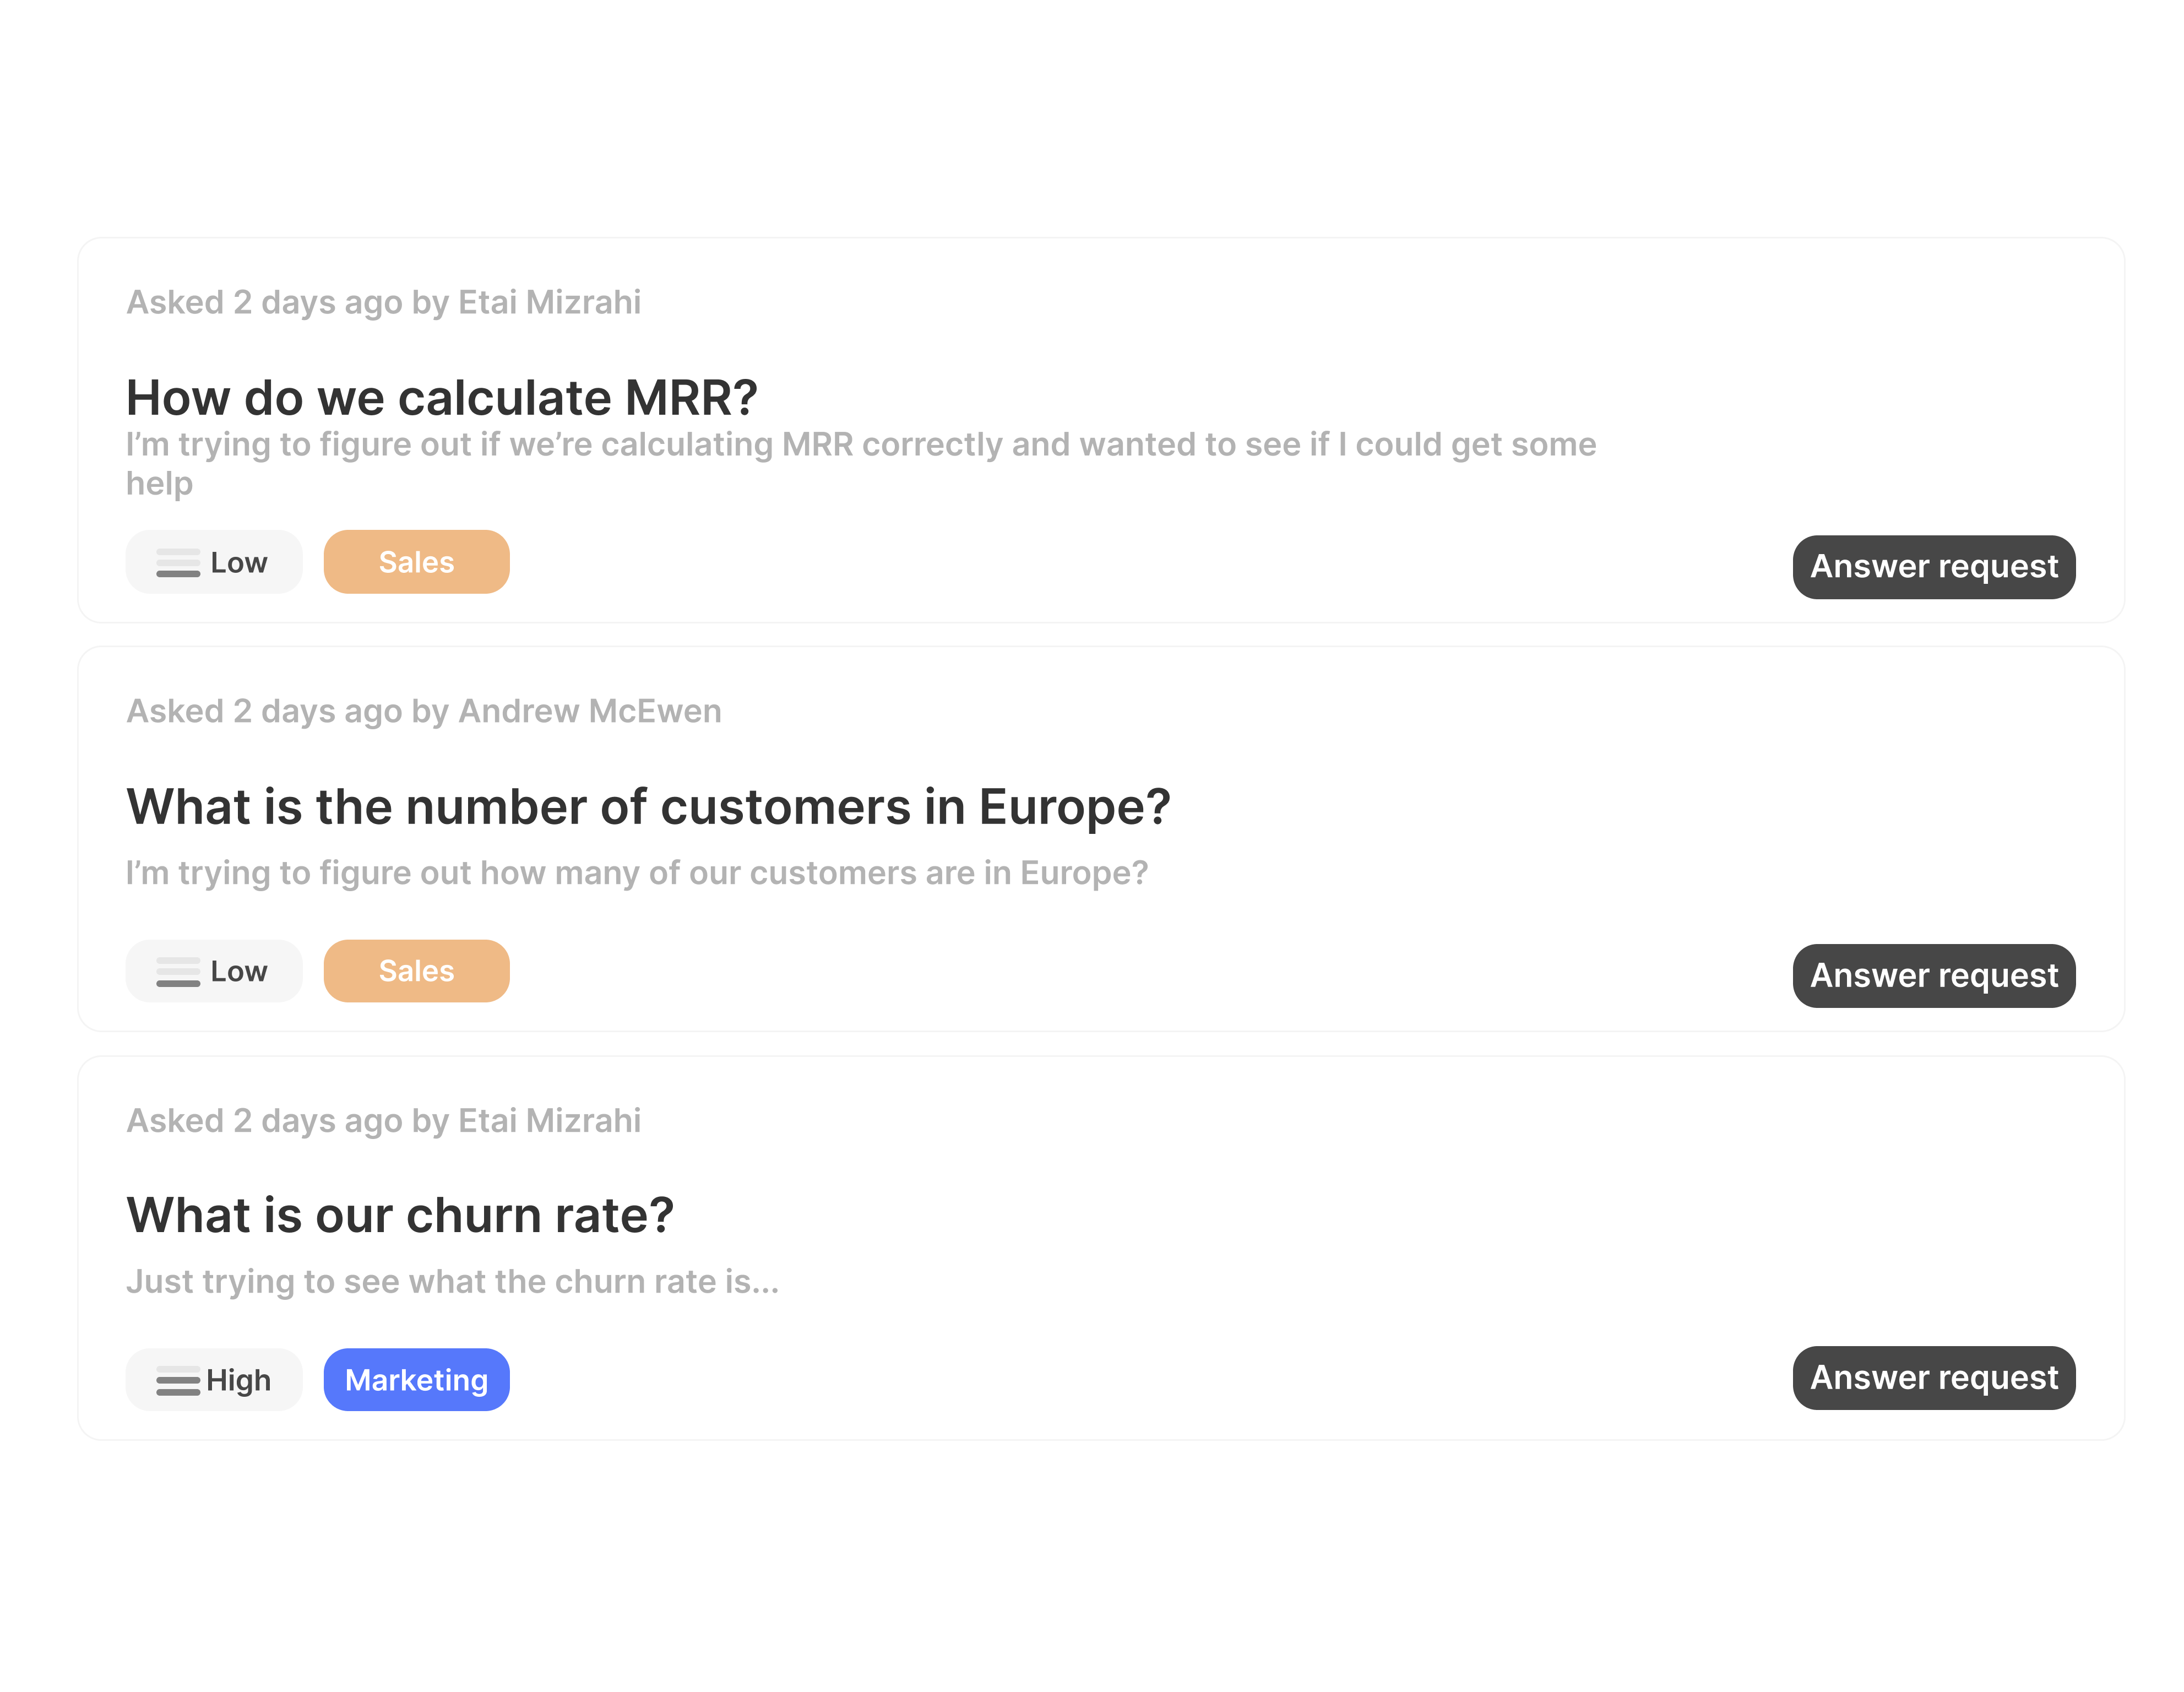
Task: Click Andrew McEwen's asked-by text
Action: 424,711
